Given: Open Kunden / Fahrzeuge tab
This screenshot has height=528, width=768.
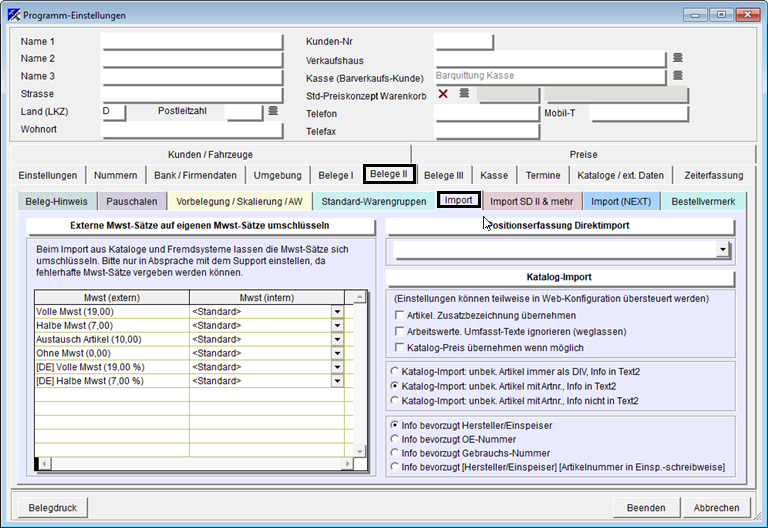Looking at the screenshot, I should 210,154.
